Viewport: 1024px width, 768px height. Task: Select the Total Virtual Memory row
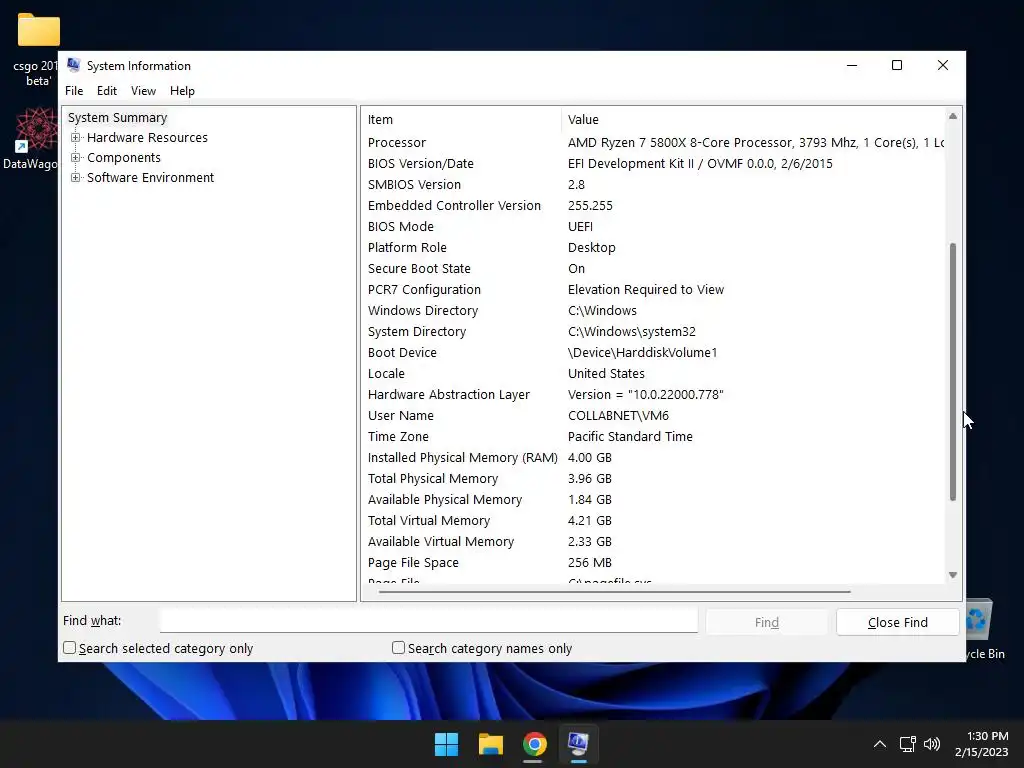tap(653, 520)
